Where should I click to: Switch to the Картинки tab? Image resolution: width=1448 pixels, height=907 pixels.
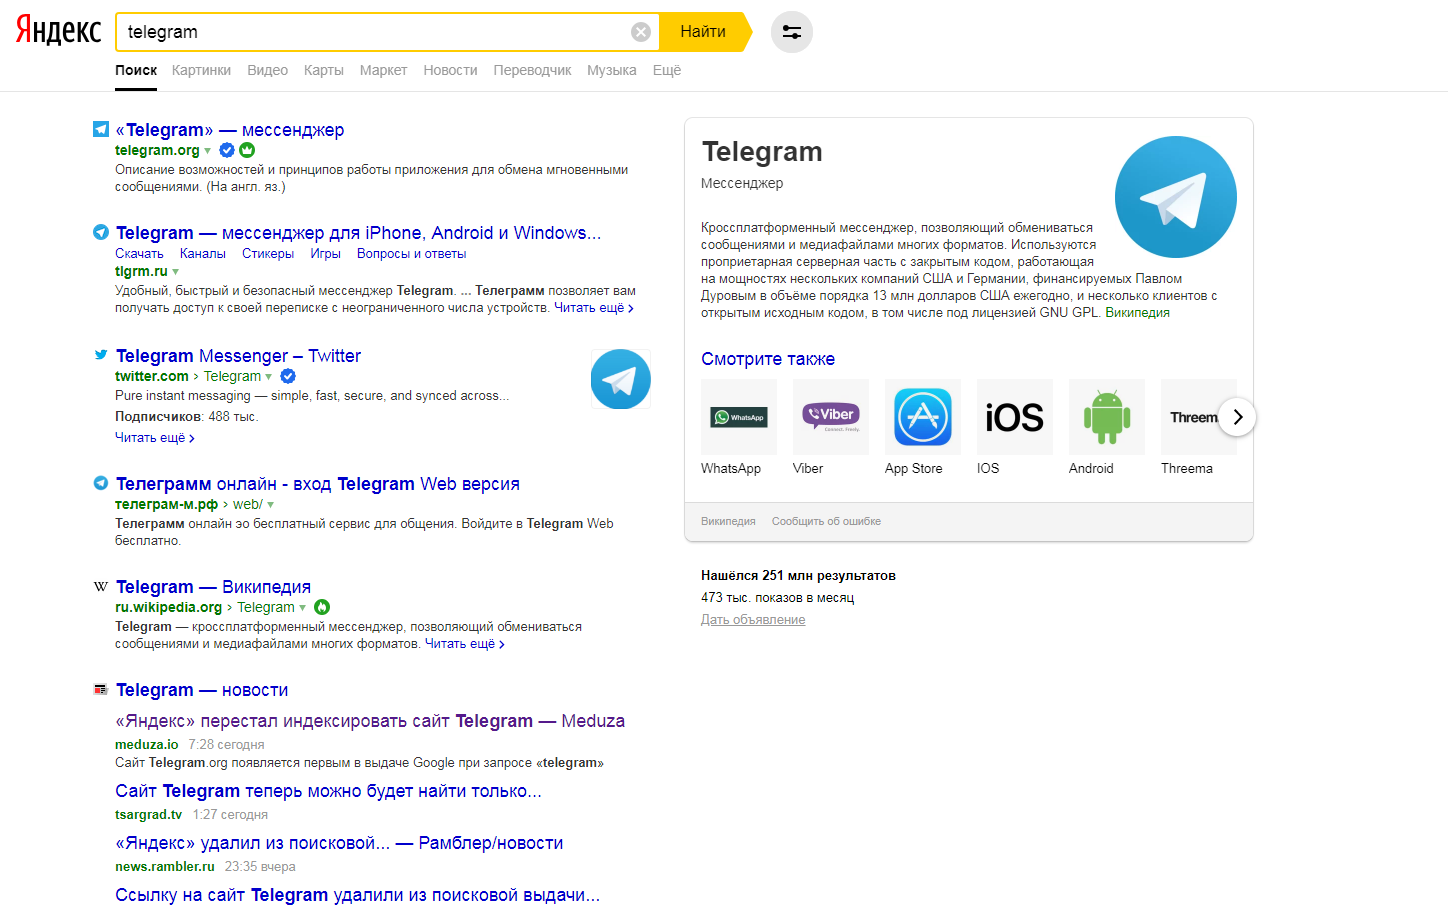click(x=201, y=70)
